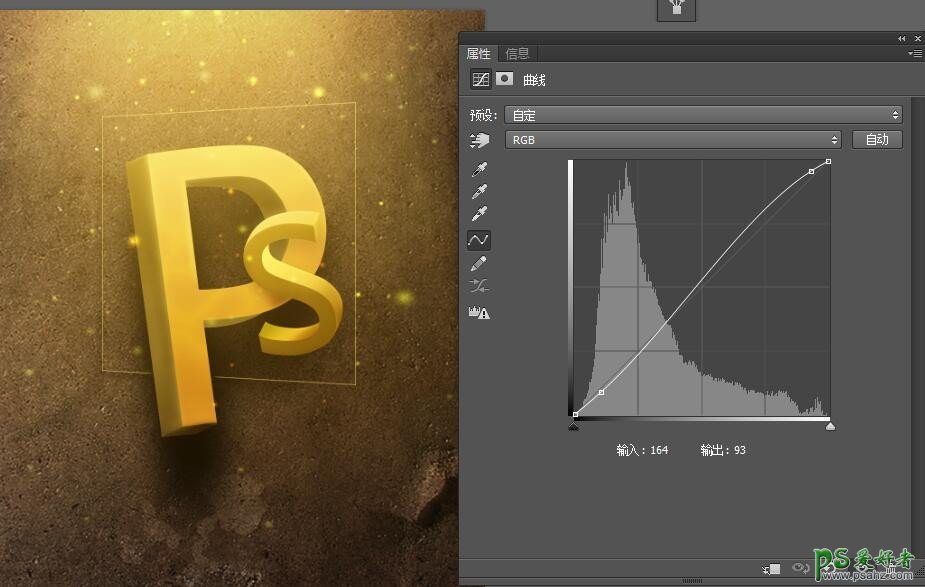This screenshot has width=925, height=587.
Task: Toggle clip adjustment to layer below
Action: pyautogui.click(x=771, y=569)
